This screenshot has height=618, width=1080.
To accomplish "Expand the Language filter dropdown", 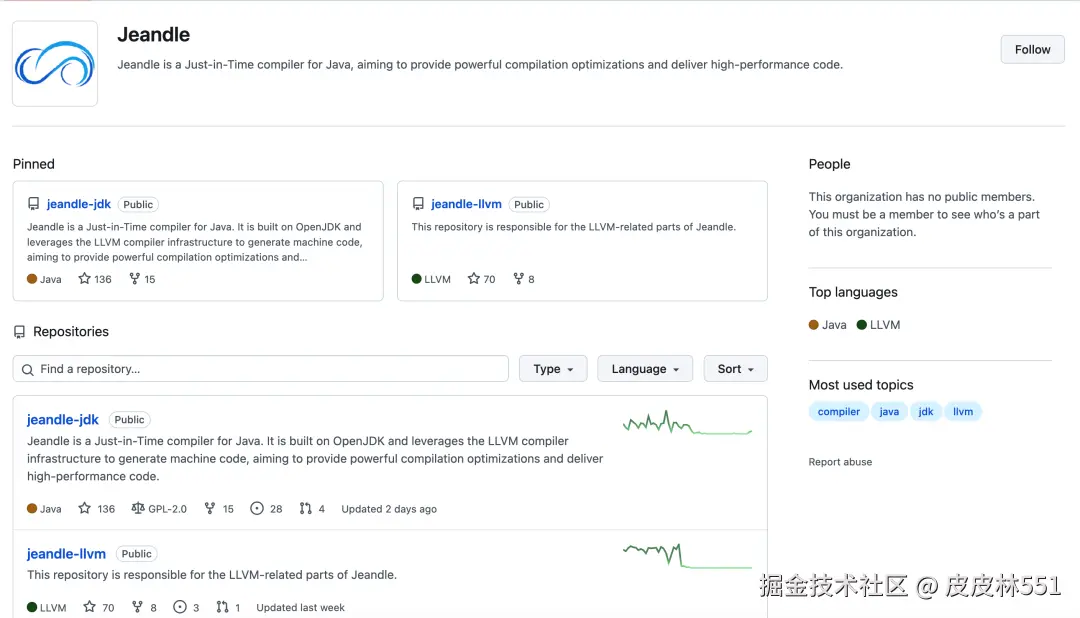I will click(x=645, y=369).
